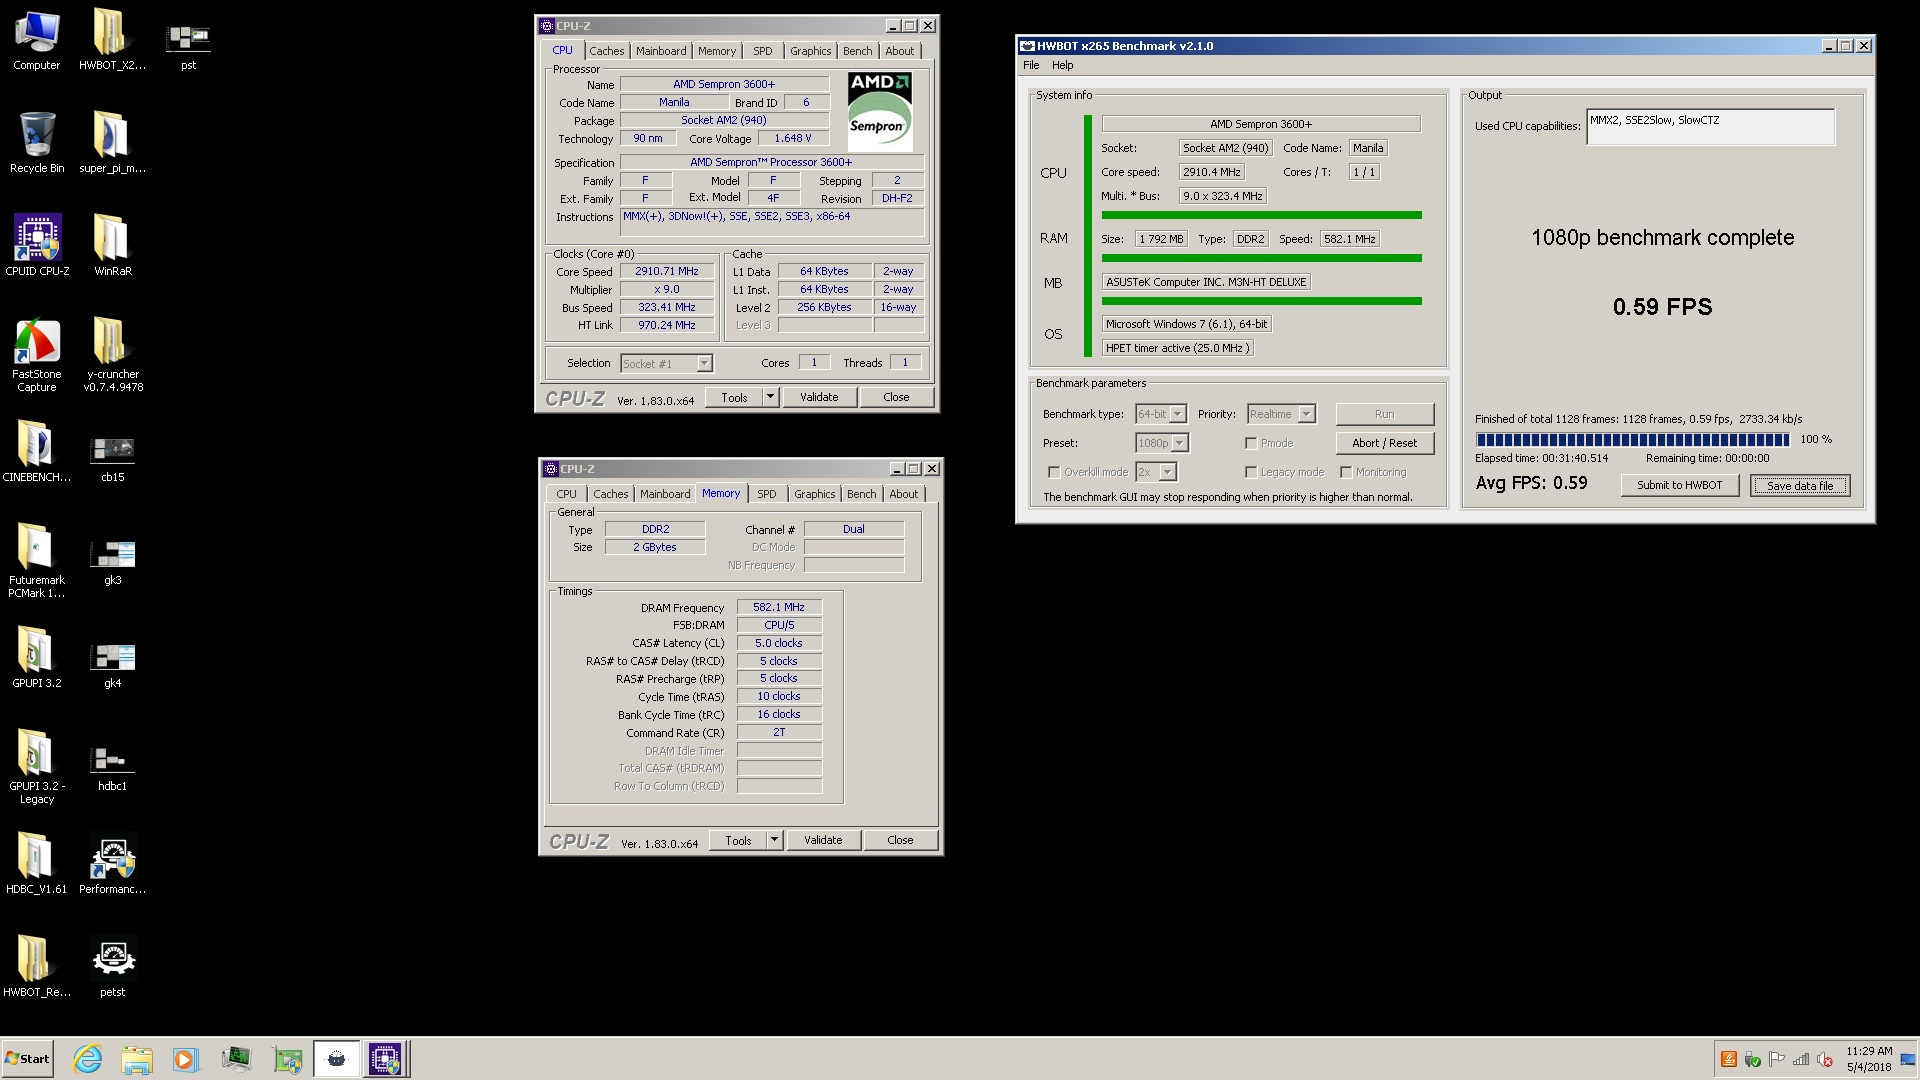Image resolution: width=1920 pixels, height=1080 pixels.
Task: Expand Tools arrow in top CPU-Z window
Action: click(x=770, y=397)
